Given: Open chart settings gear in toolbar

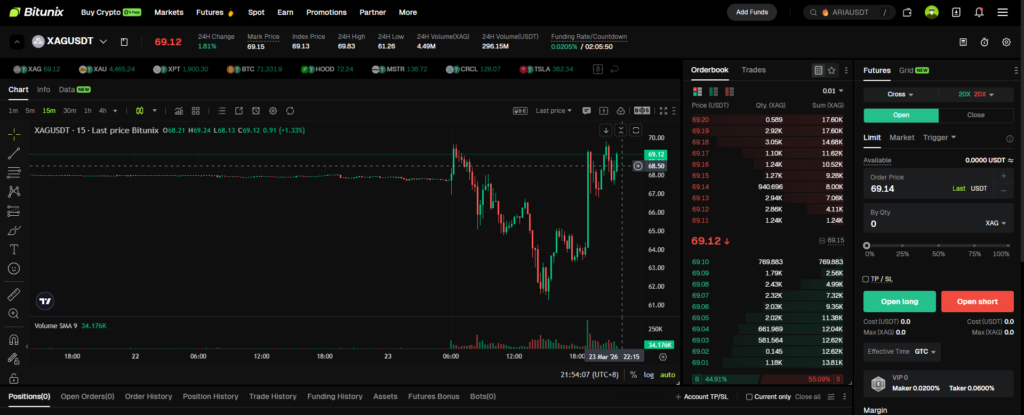Looking at the screenshot, I should [273, 110].
